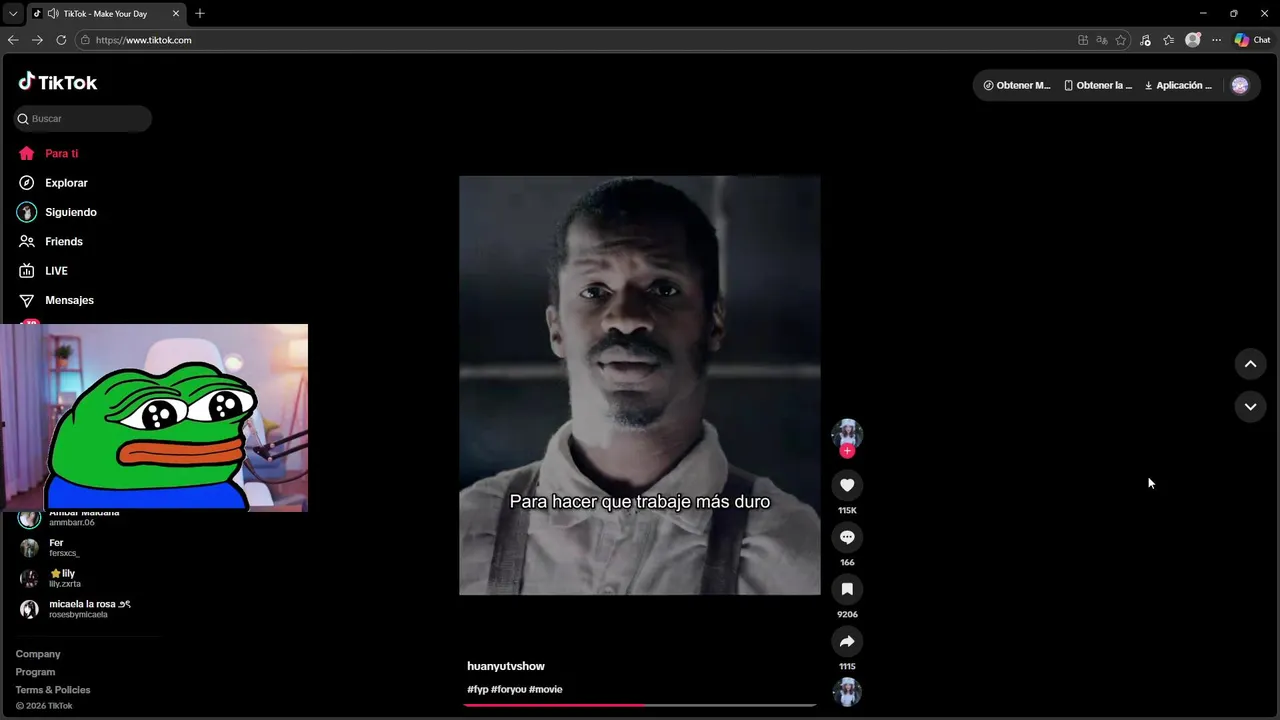The height and width of the screenshot is (720, 1280).
Task: Follow creator with the red plus badge
Action: click(x=847, y=451)
